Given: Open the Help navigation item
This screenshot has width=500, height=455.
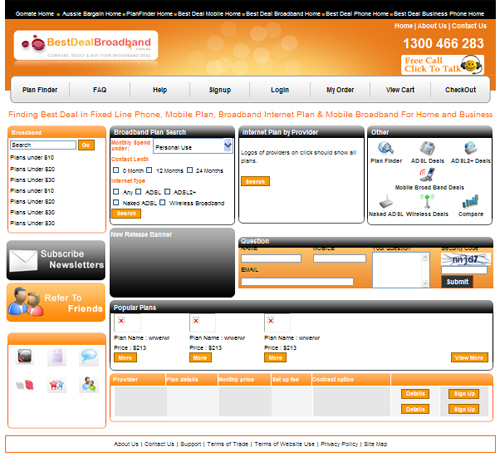Looking at the screenshot, I should click(x=160, y=90).
